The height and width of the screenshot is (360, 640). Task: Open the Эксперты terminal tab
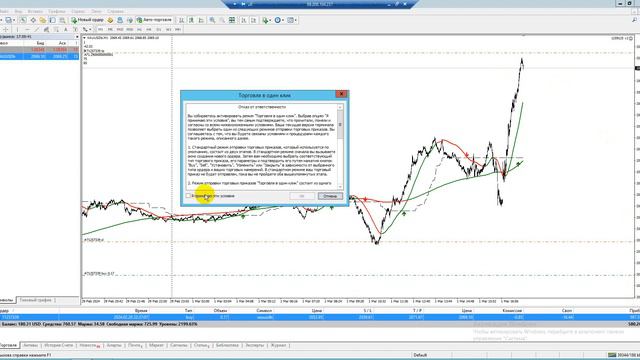255,345
